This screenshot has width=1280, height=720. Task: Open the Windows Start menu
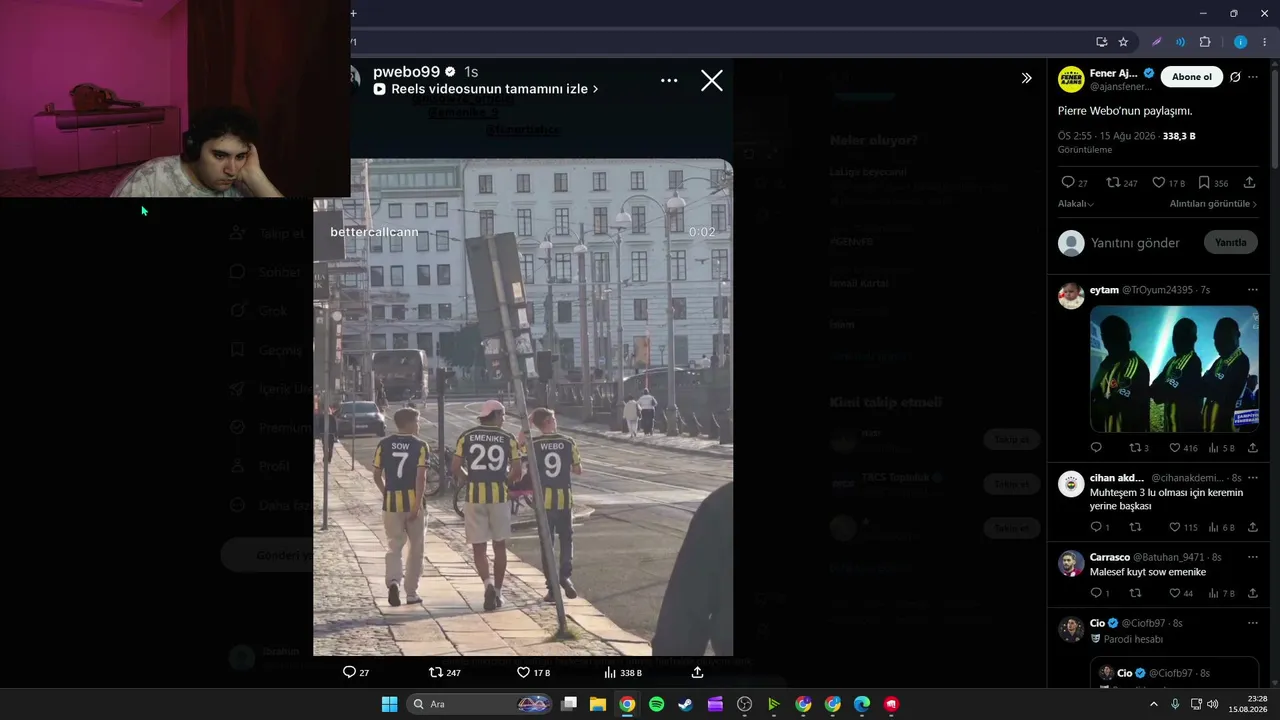[x=389, y=704]
